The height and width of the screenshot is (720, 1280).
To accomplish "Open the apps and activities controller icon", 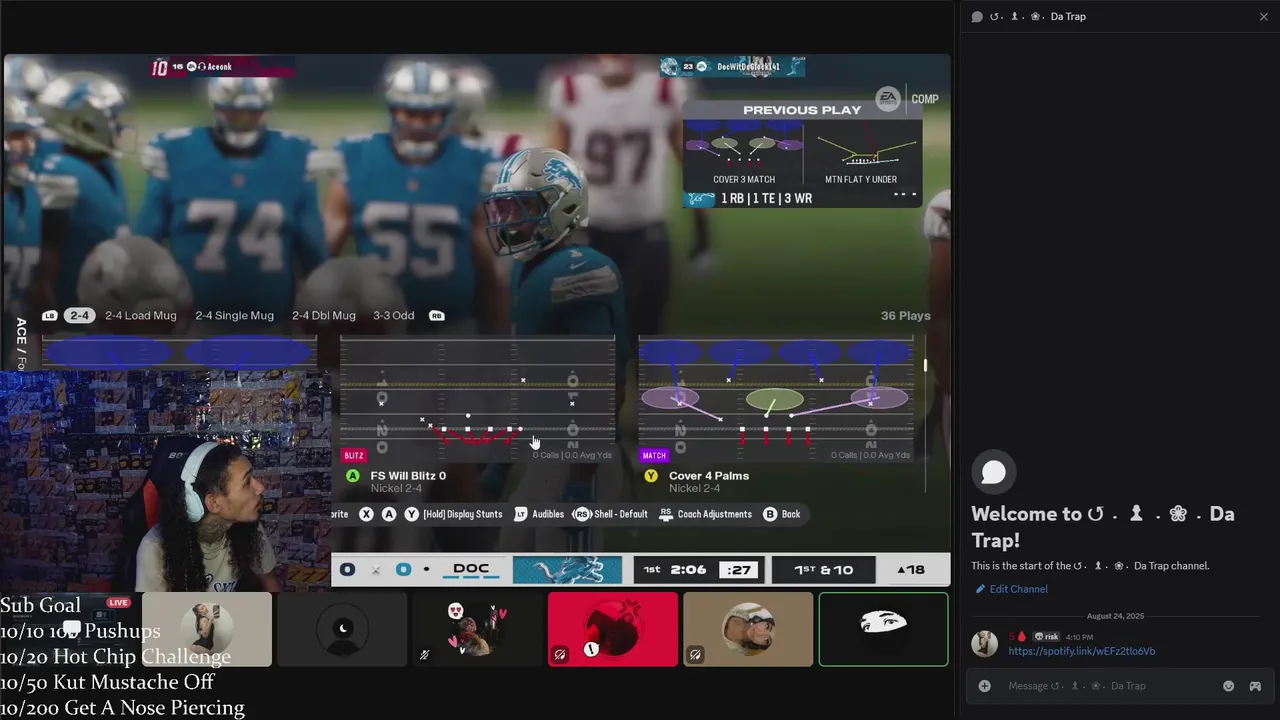I will 1255,686.
